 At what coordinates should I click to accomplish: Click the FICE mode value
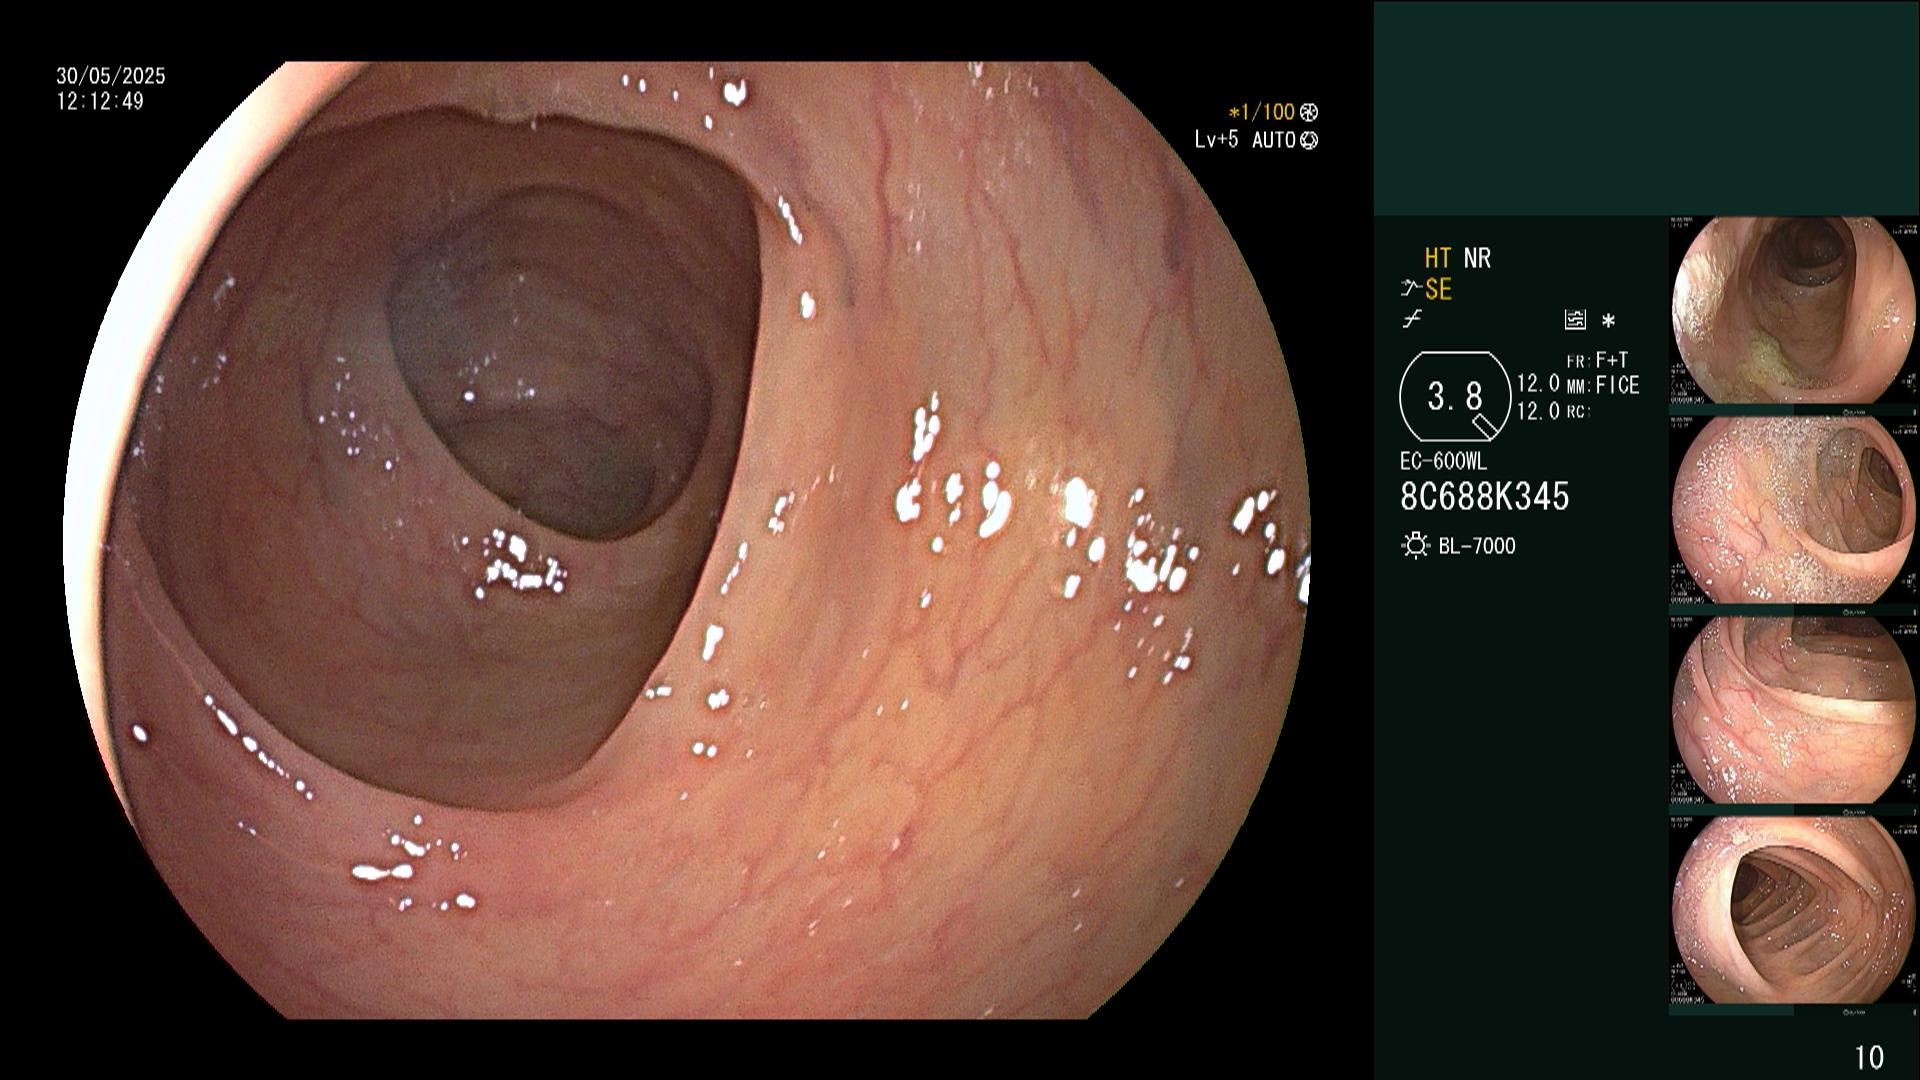(x=1618, y=385)
